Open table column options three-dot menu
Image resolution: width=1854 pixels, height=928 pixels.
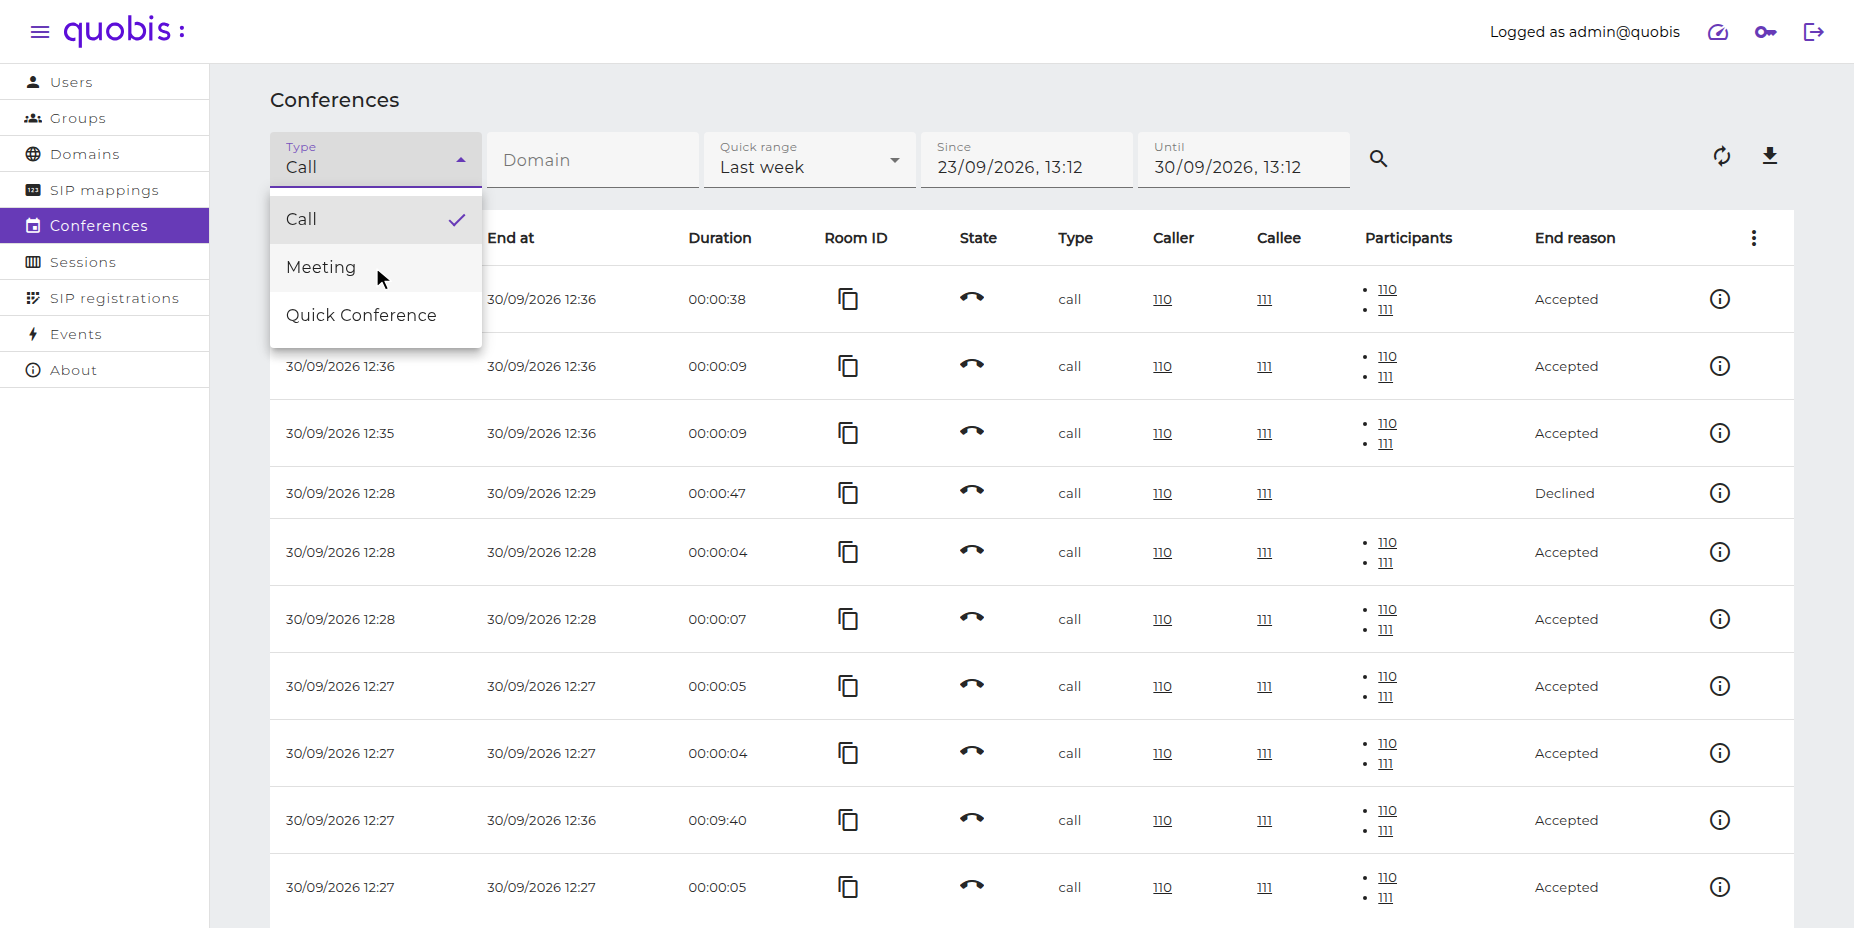pos(1754,238)
